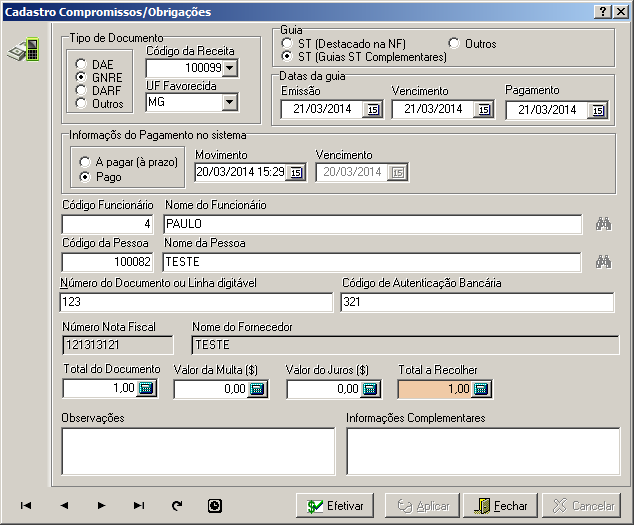Open the calculator for Valor da Multa
634x525 pixels.
258,389
